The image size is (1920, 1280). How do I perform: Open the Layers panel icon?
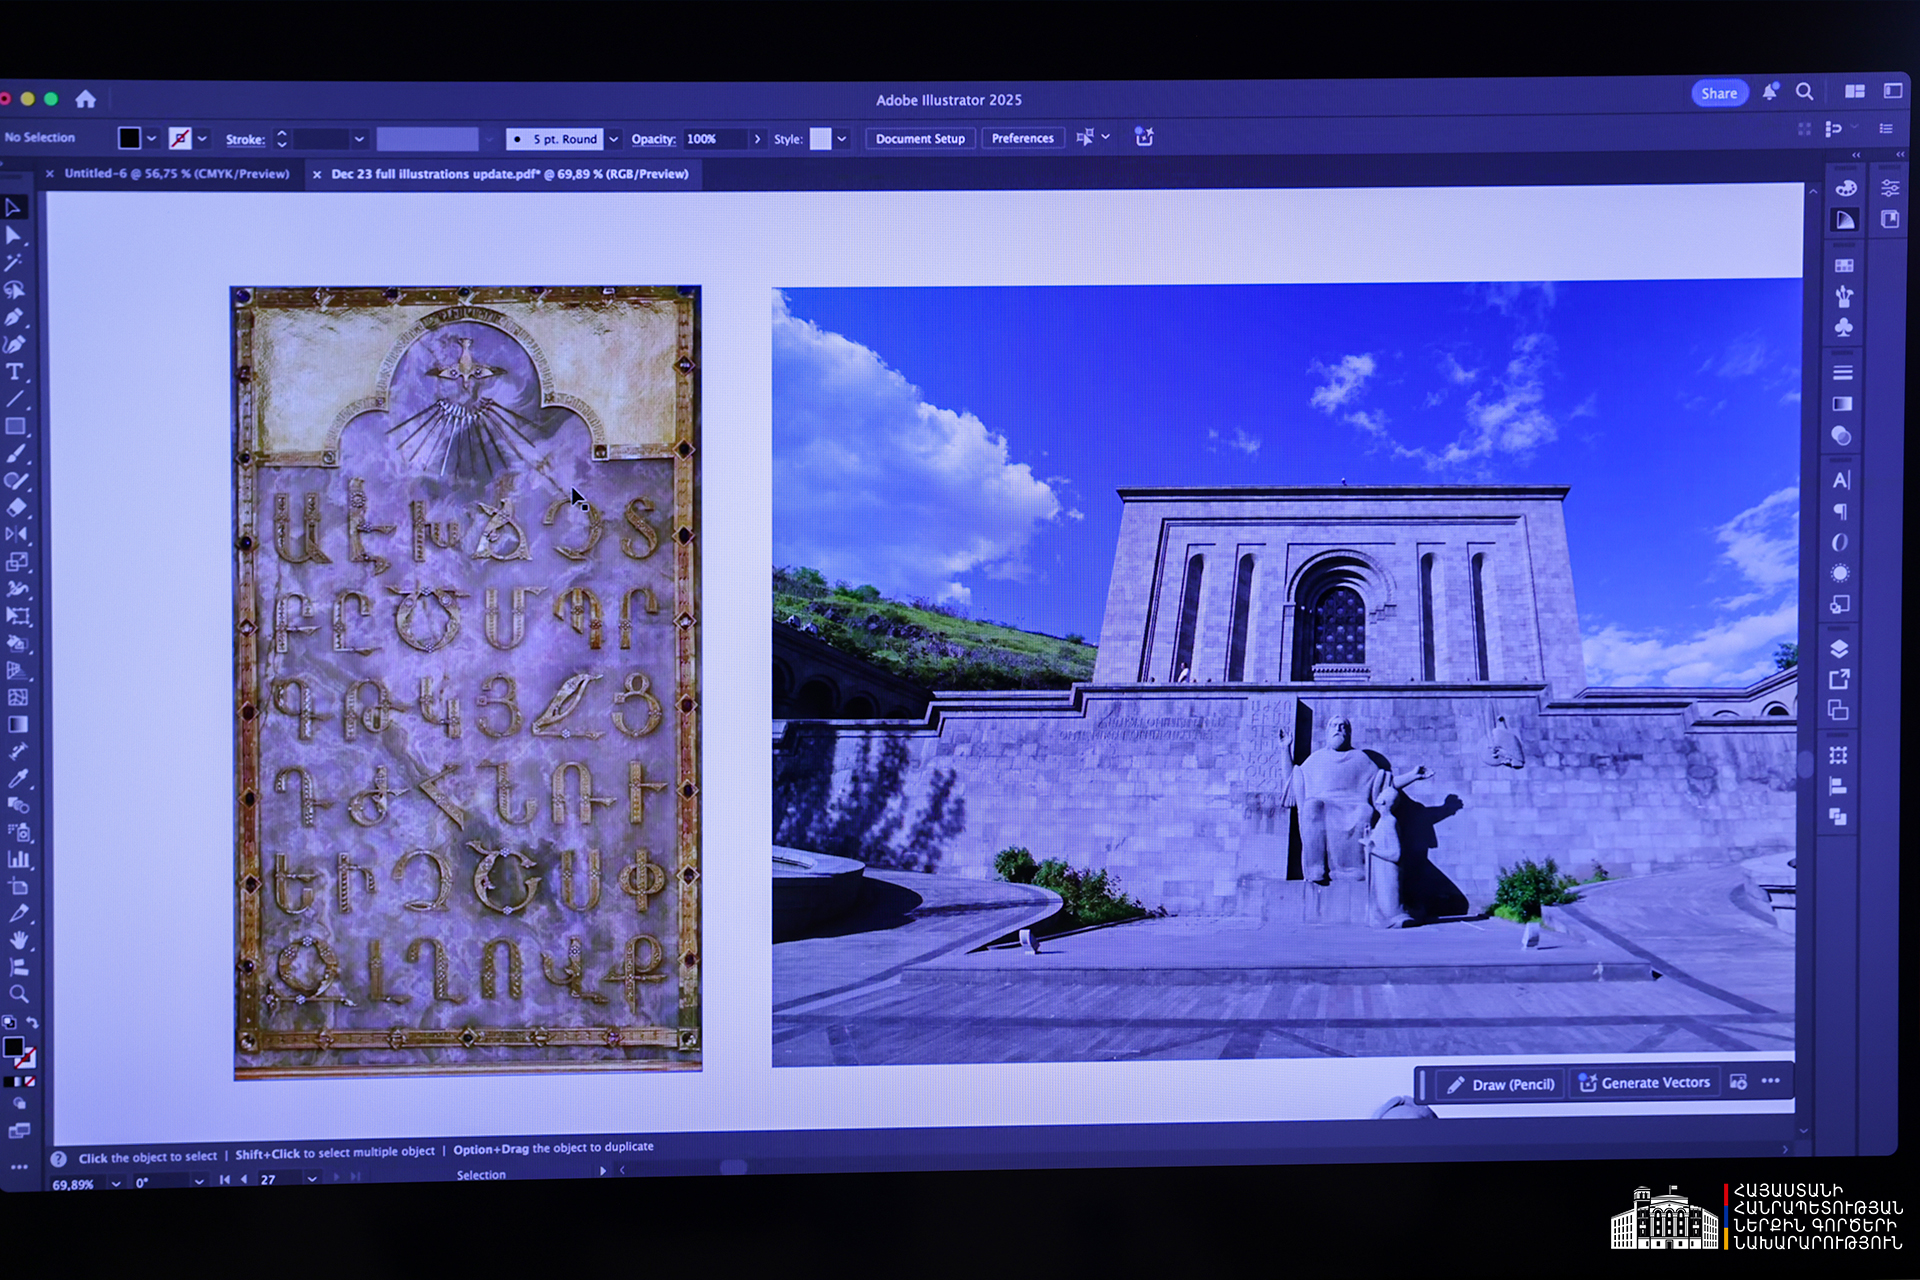1839,648
